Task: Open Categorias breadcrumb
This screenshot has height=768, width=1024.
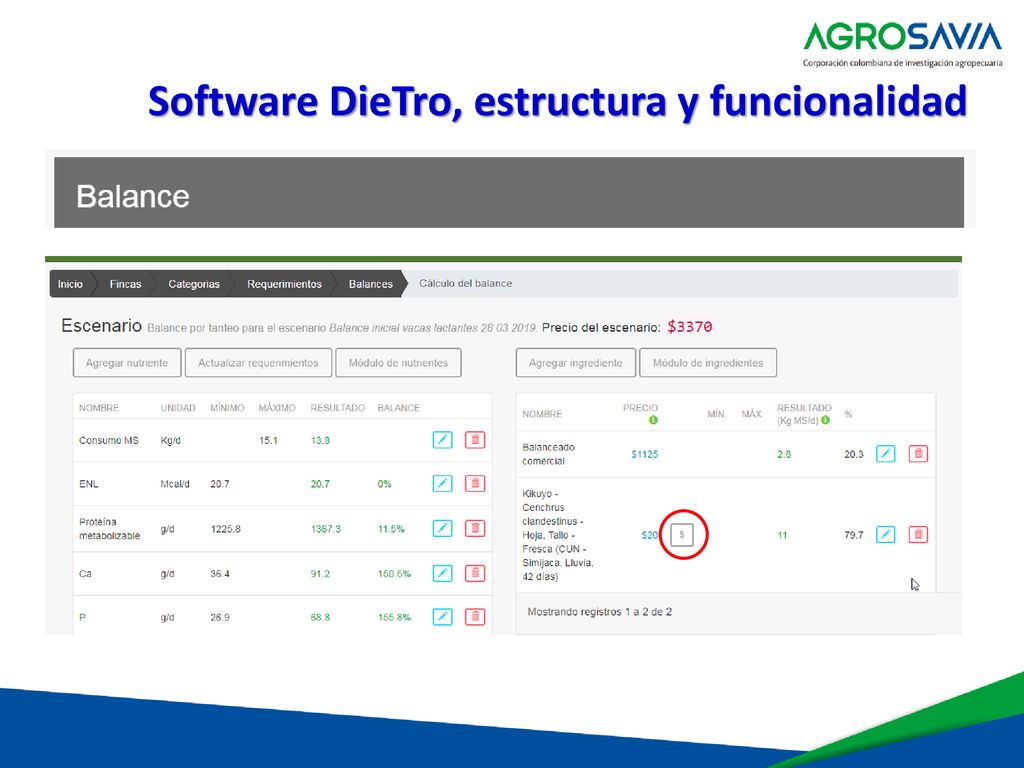Action: [x=194, y=284]
